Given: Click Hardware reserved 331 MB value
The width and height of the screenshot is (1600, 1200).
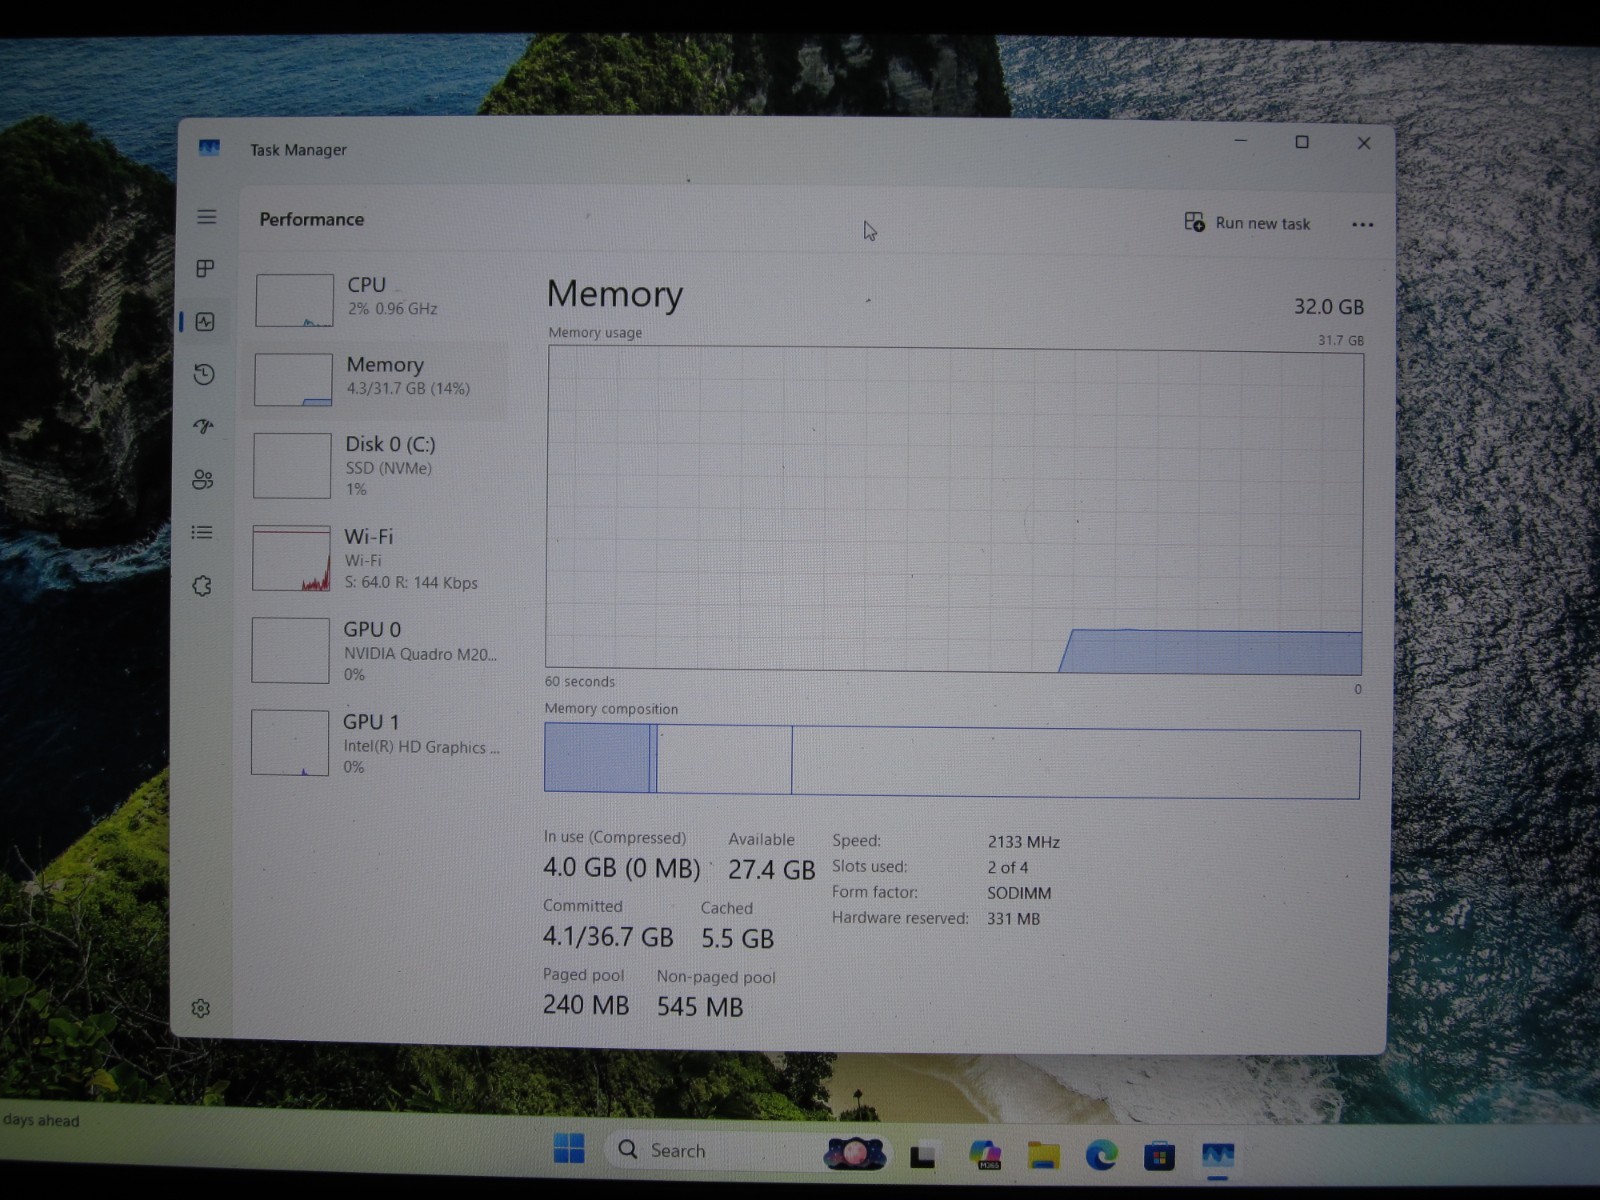Looking at the screenshot, I should (1013, 918).
